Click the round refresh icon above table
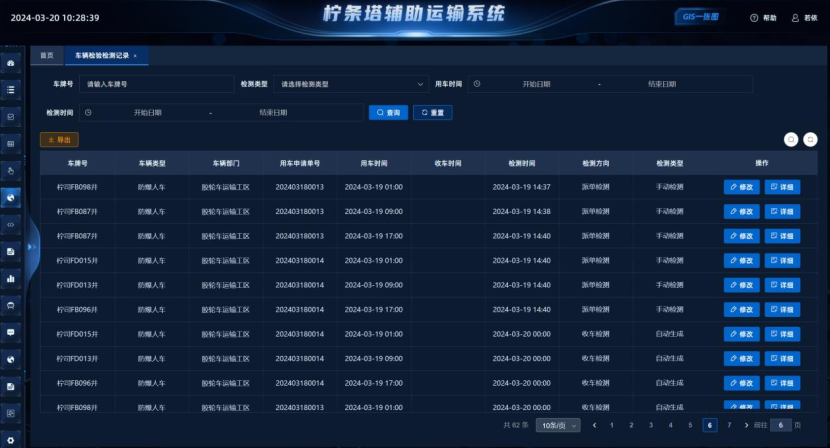Image resolution: width=830 pixels, height=448 pixels. pos(811,140)
